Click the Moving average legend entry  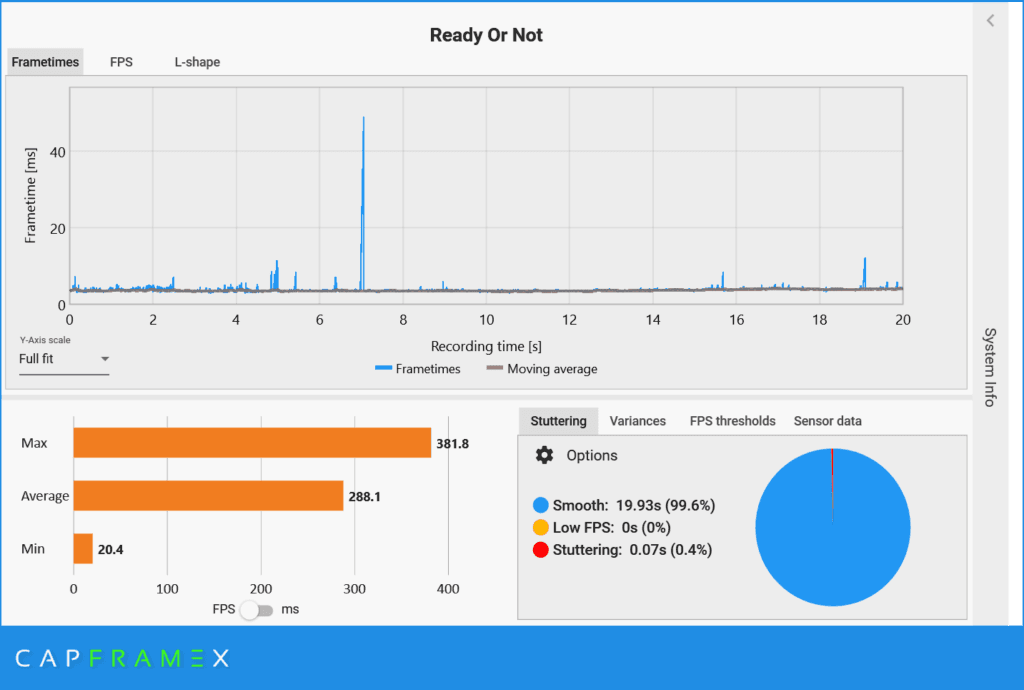click(542, 369)
